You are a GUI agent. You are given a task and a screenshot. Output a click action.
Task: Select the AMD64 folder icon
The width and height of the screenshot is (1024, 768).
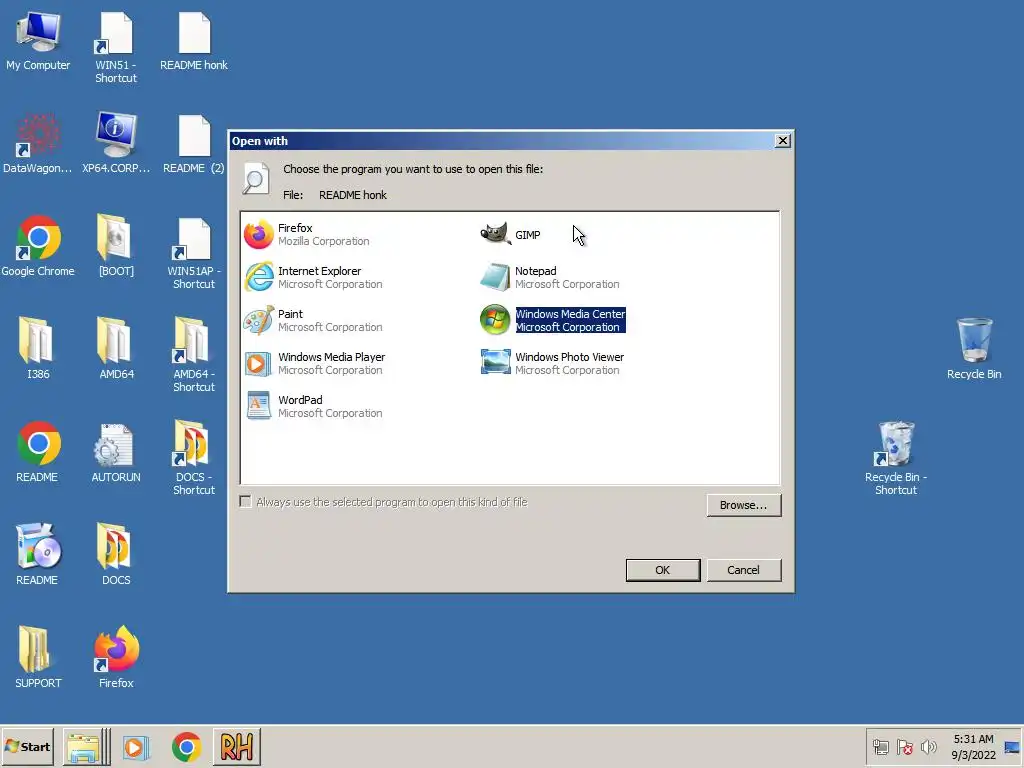[116, 349]
